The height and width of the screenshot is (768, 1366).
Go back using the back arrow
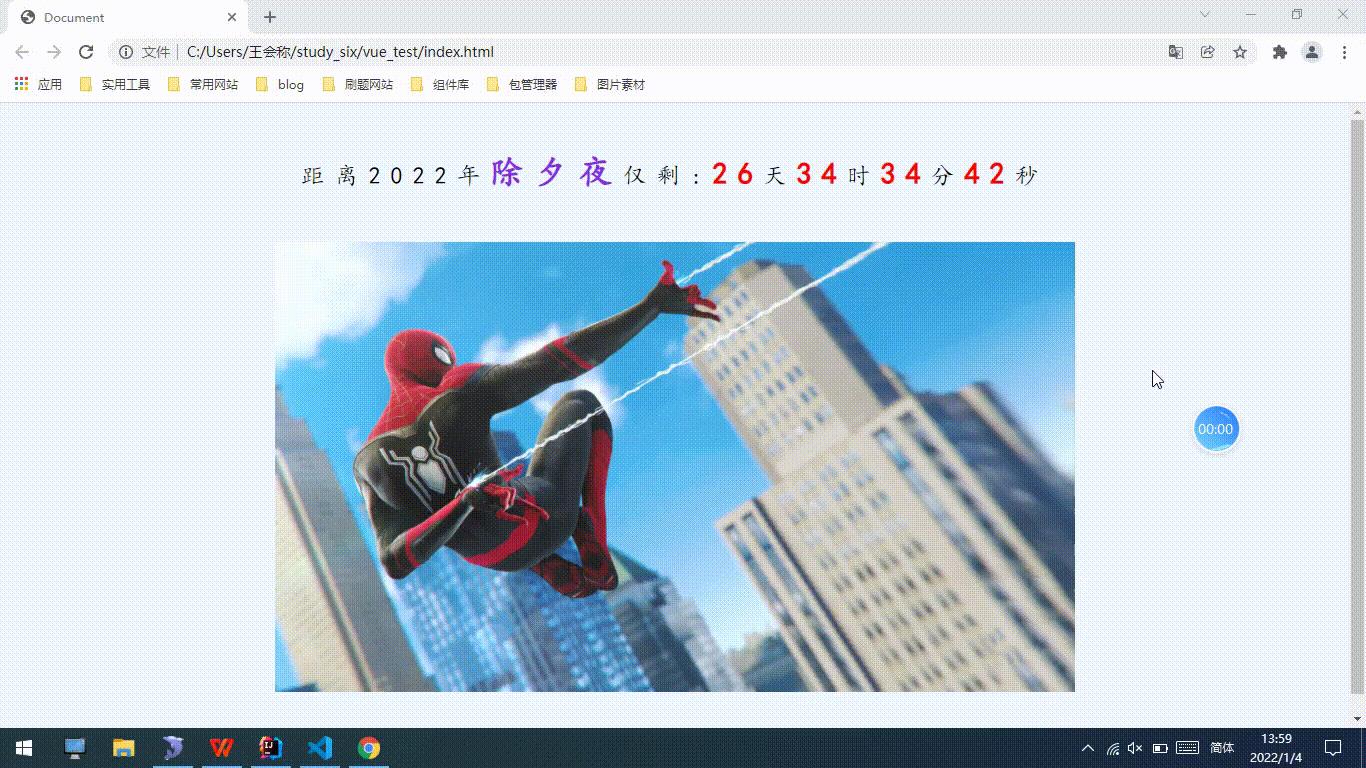click(22, 52)
